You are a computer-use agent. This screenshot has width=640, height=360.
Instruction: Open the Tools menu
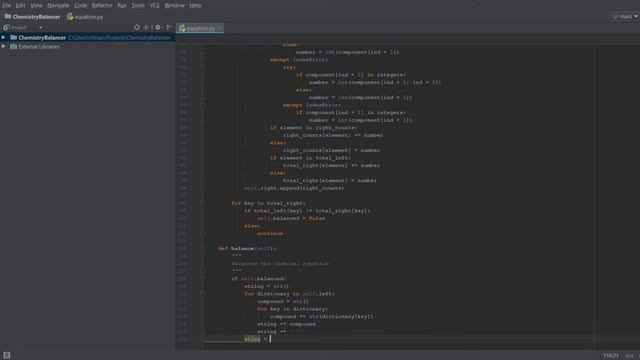[x=138, y=5]
